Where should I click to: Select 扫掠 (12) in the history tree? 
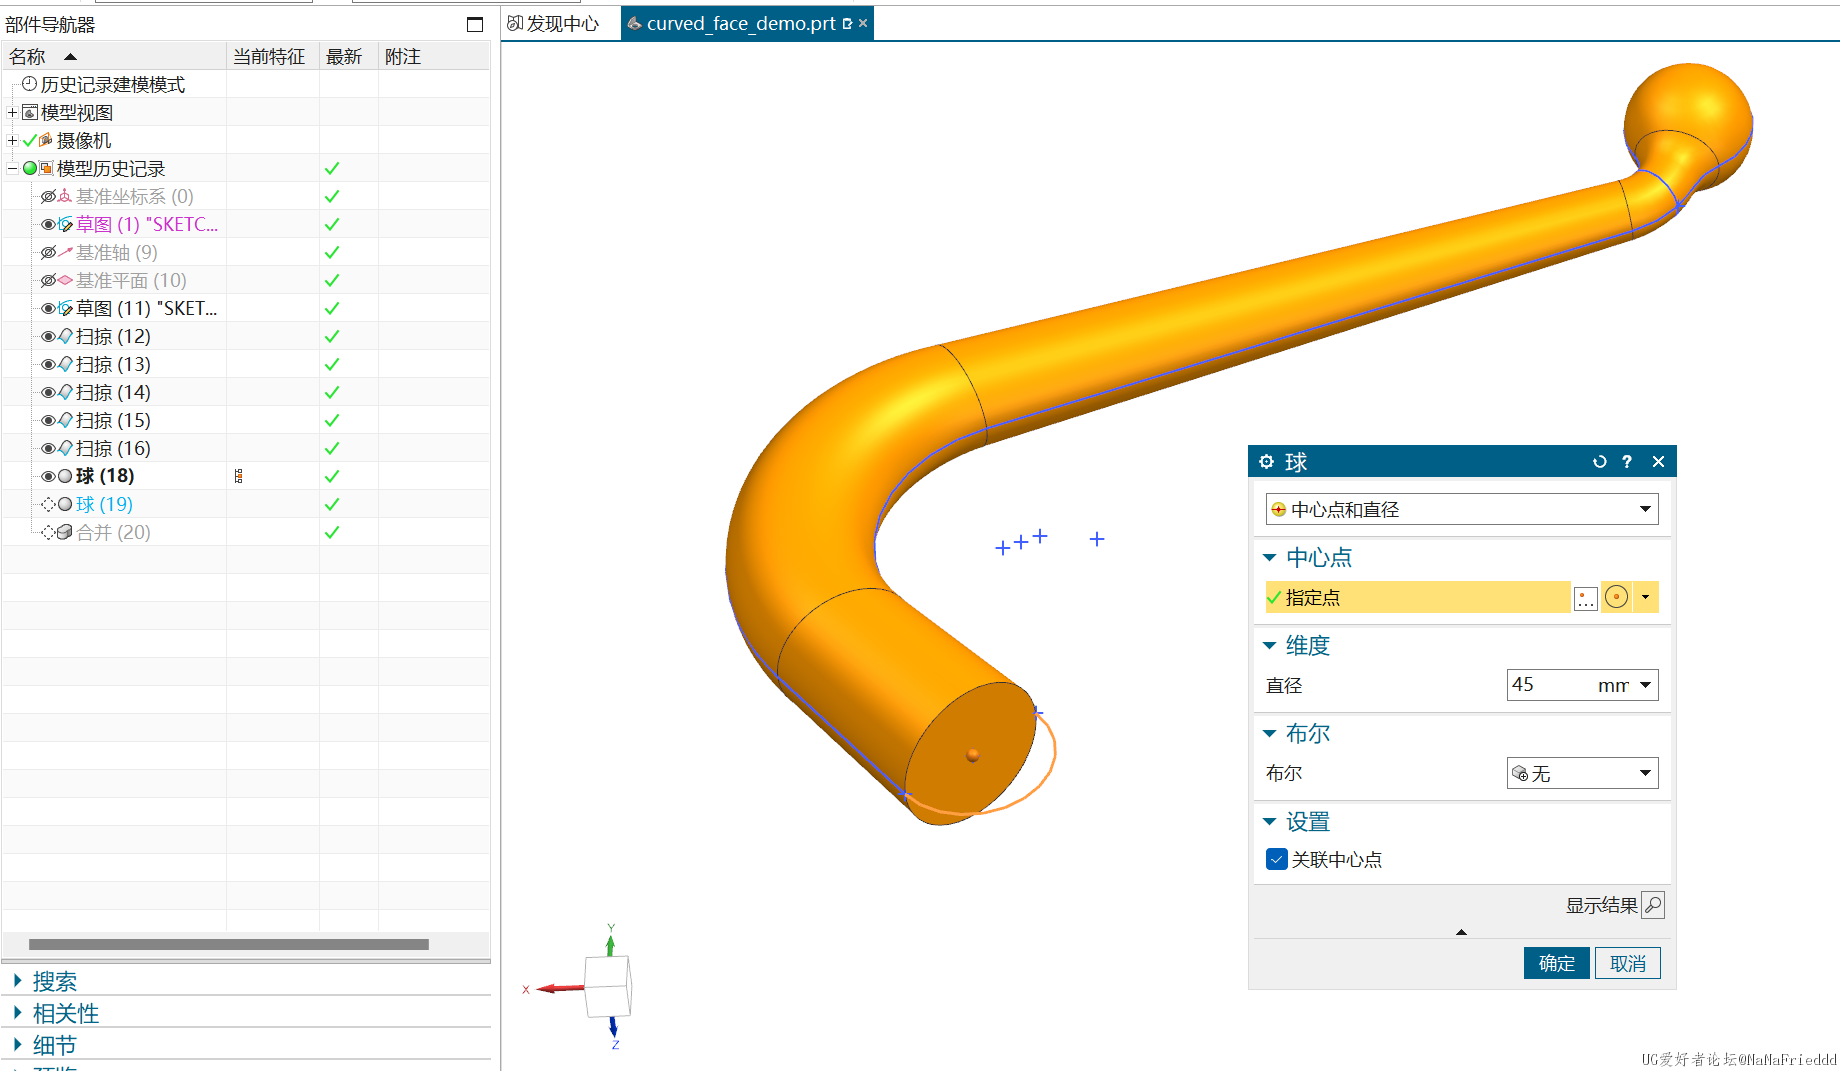tap(113, 336)
